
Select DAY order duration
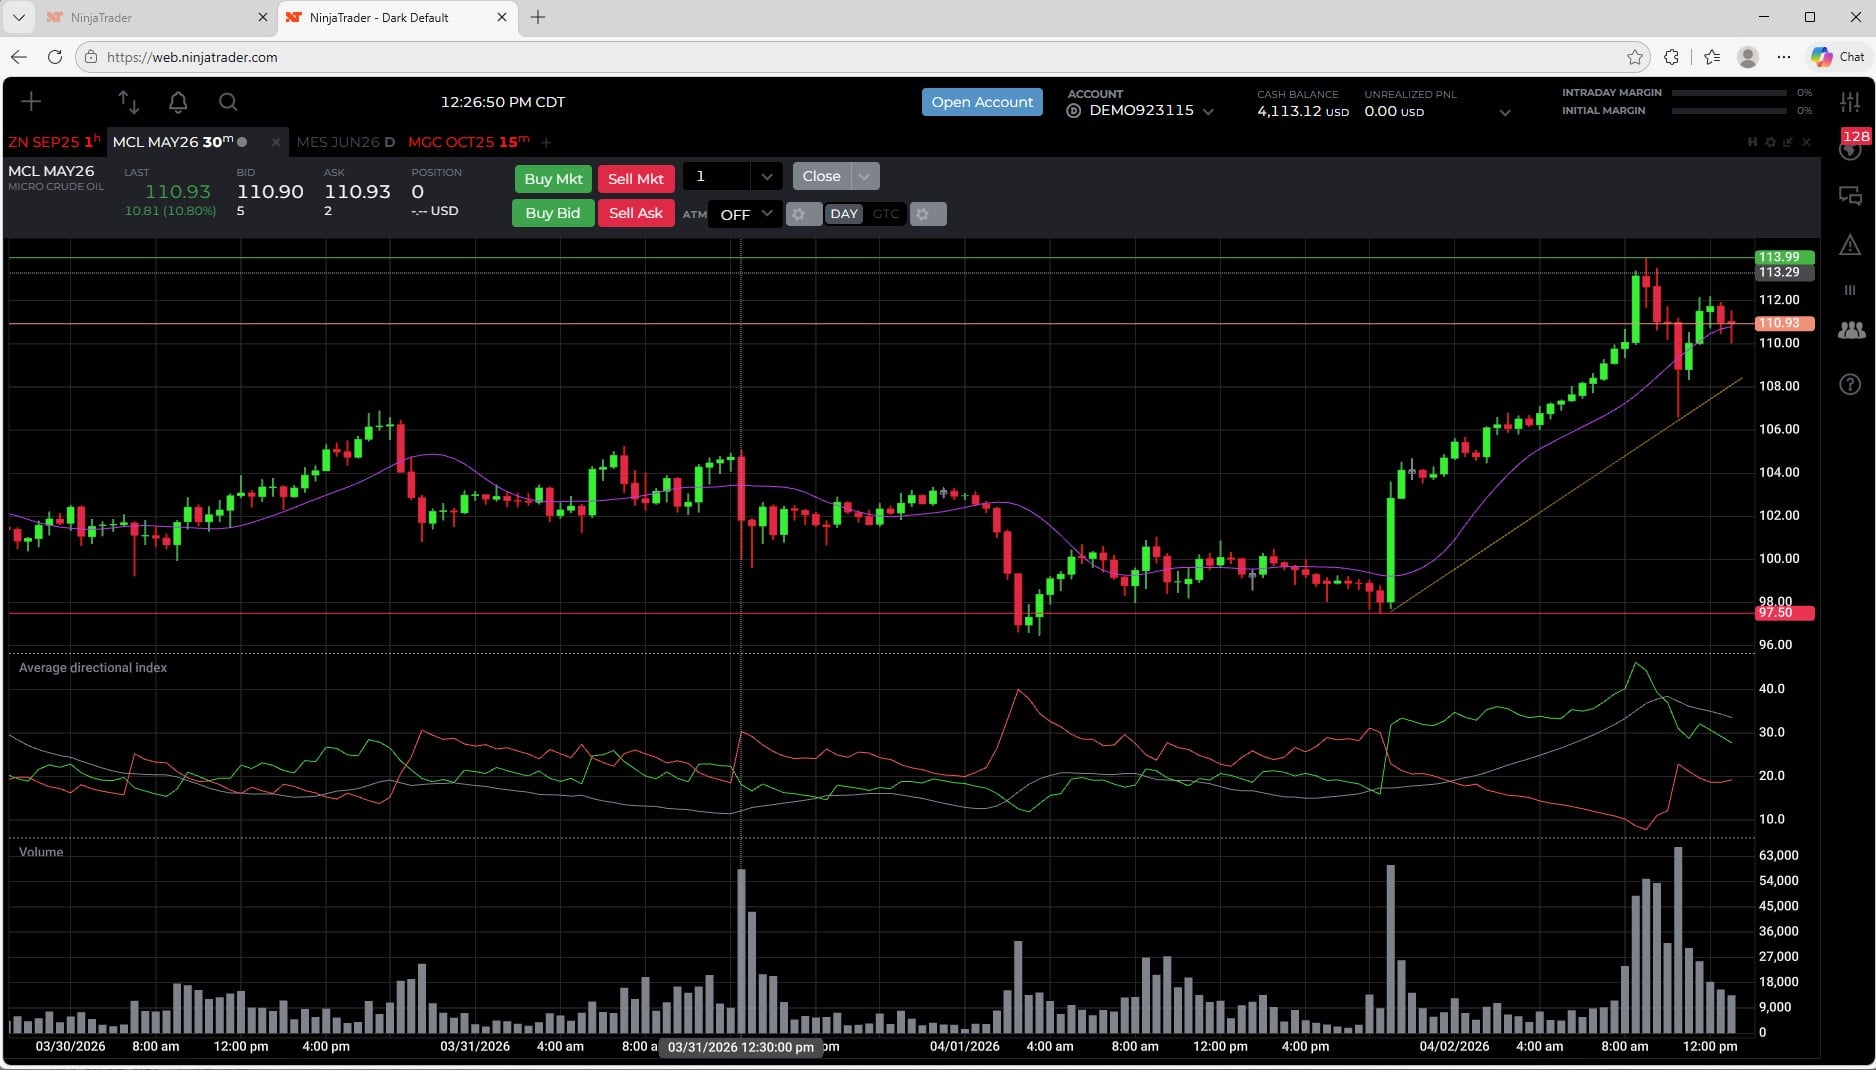(x=843, y=213)
